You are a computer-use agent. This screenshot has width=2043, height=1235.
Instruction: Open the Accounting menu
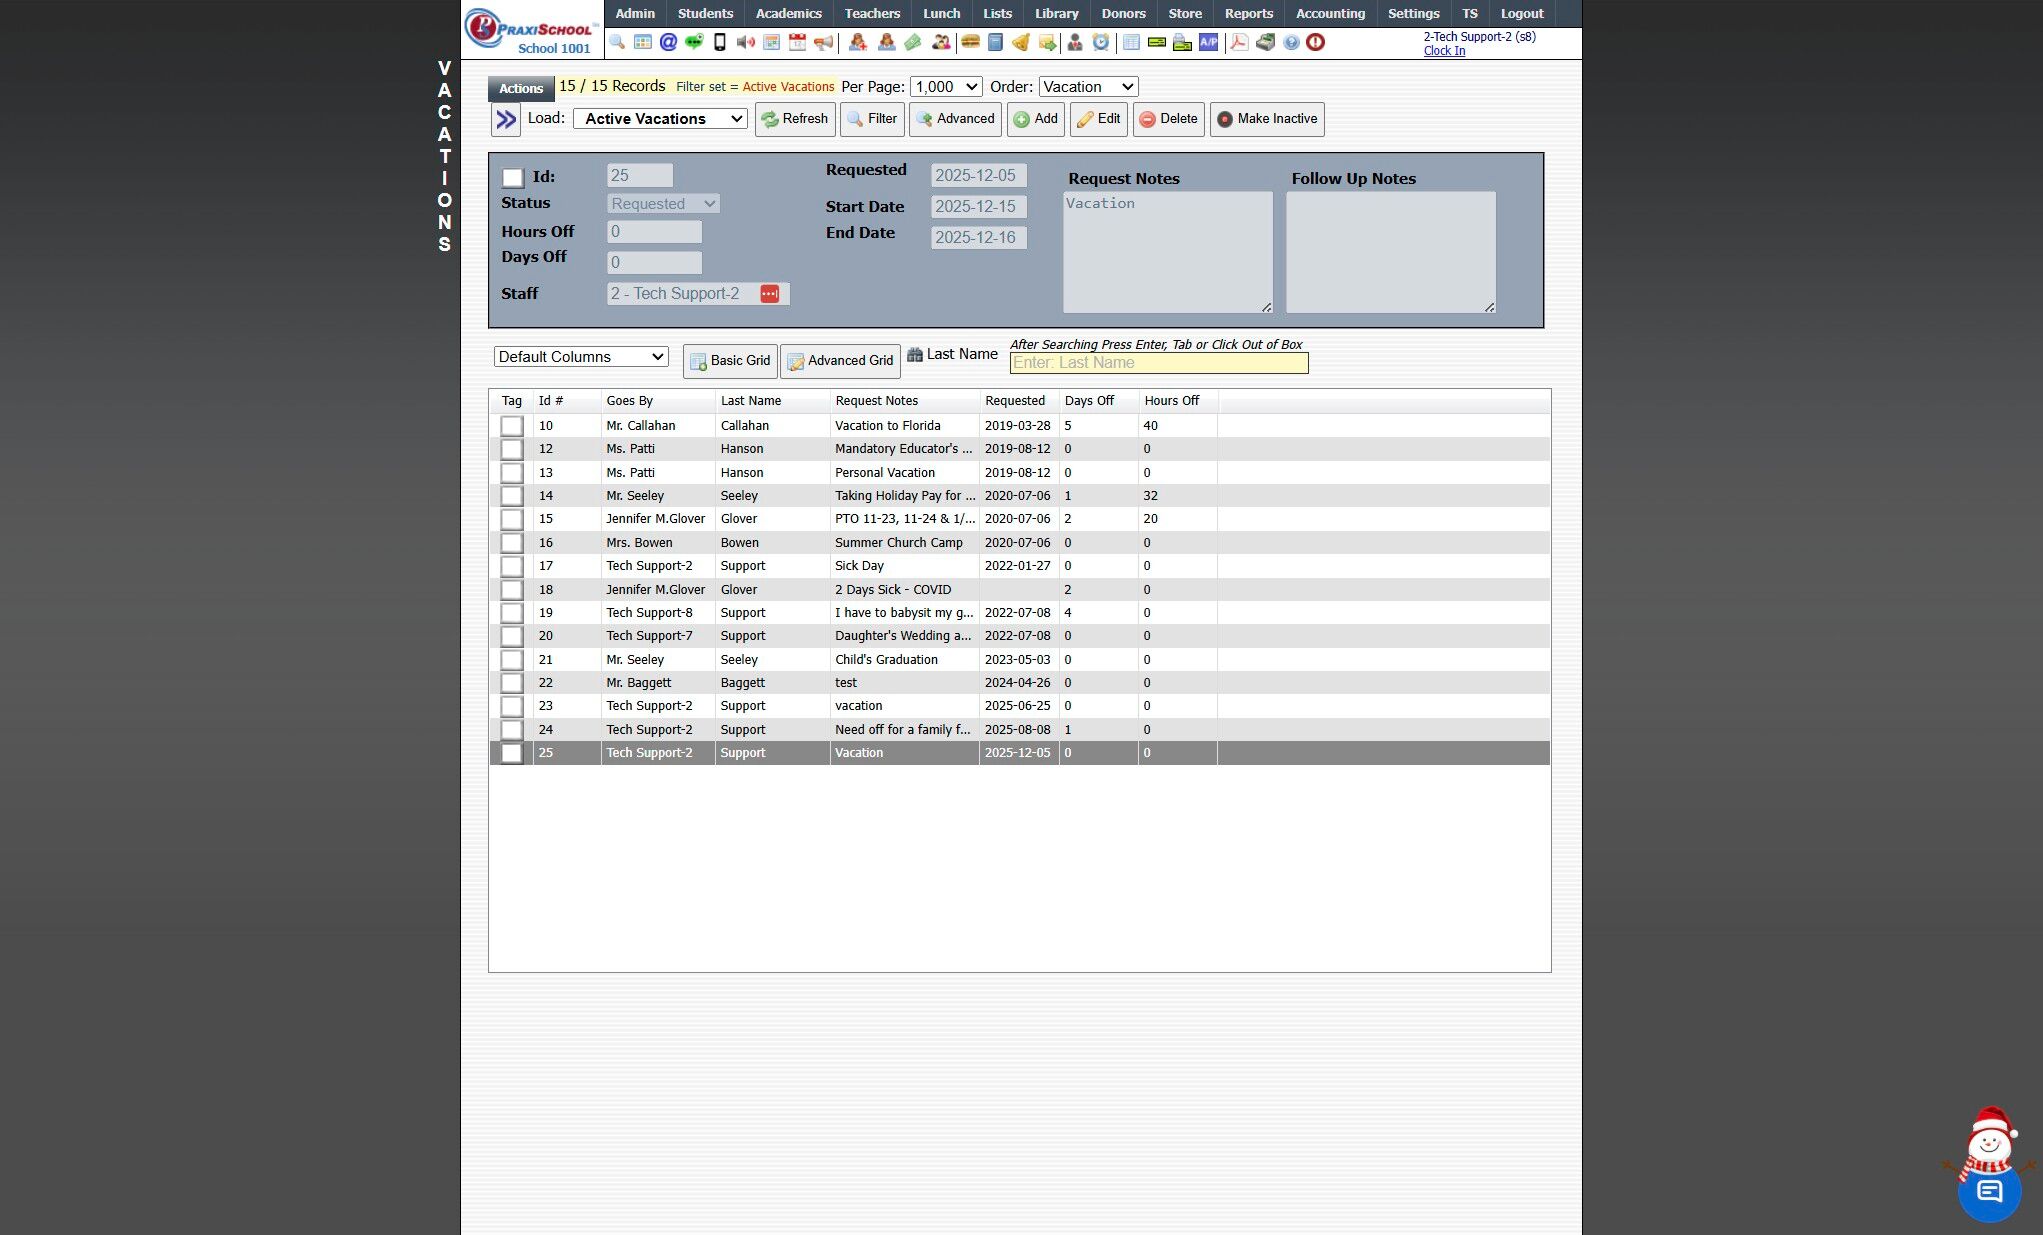click(1329, 13)
